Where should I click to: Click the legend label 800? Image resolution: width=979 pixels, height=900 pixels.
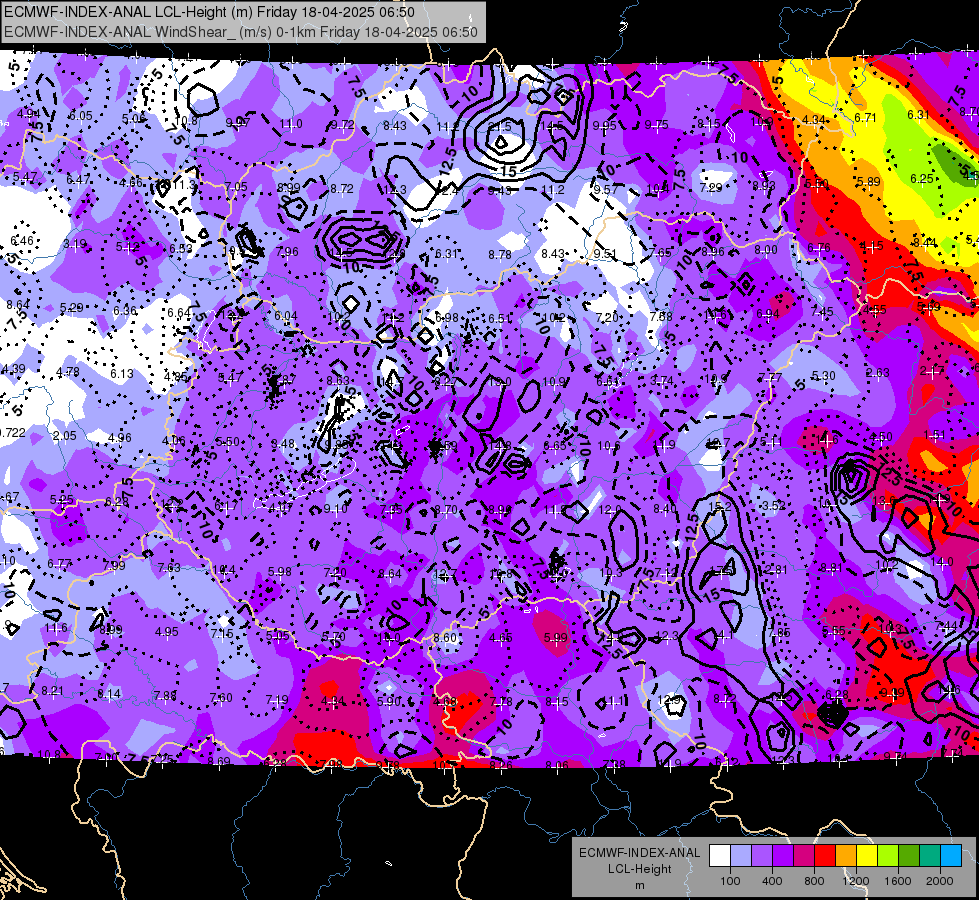814,881
